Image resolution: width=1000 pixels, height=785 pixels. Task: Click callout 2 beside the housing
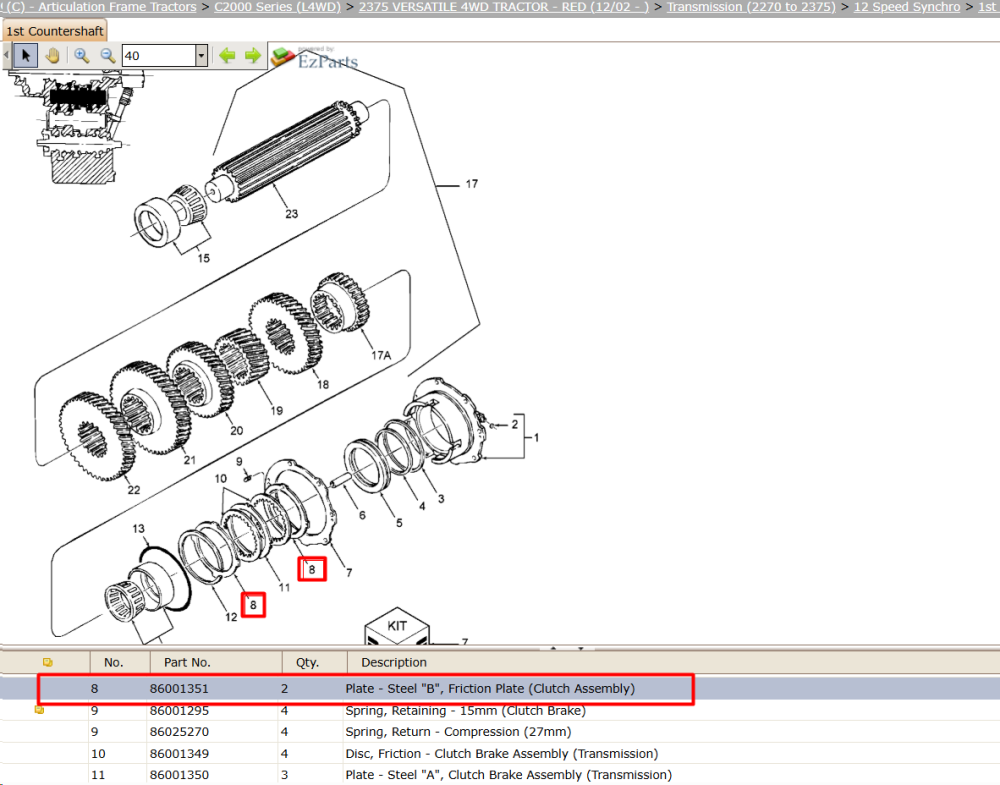(515, 424)
